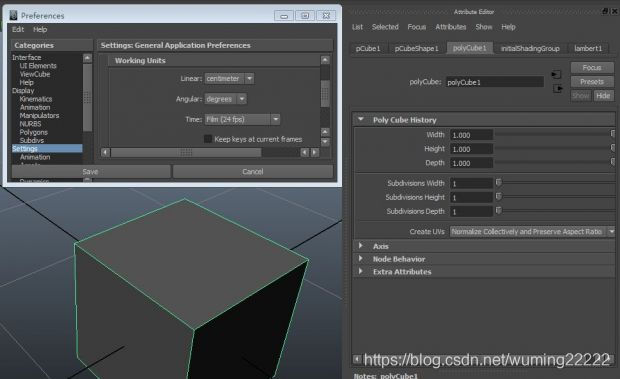This screenshot has width=620, height=379.
Task: Click the Save button in Preferences
Action: coord(91,172)
